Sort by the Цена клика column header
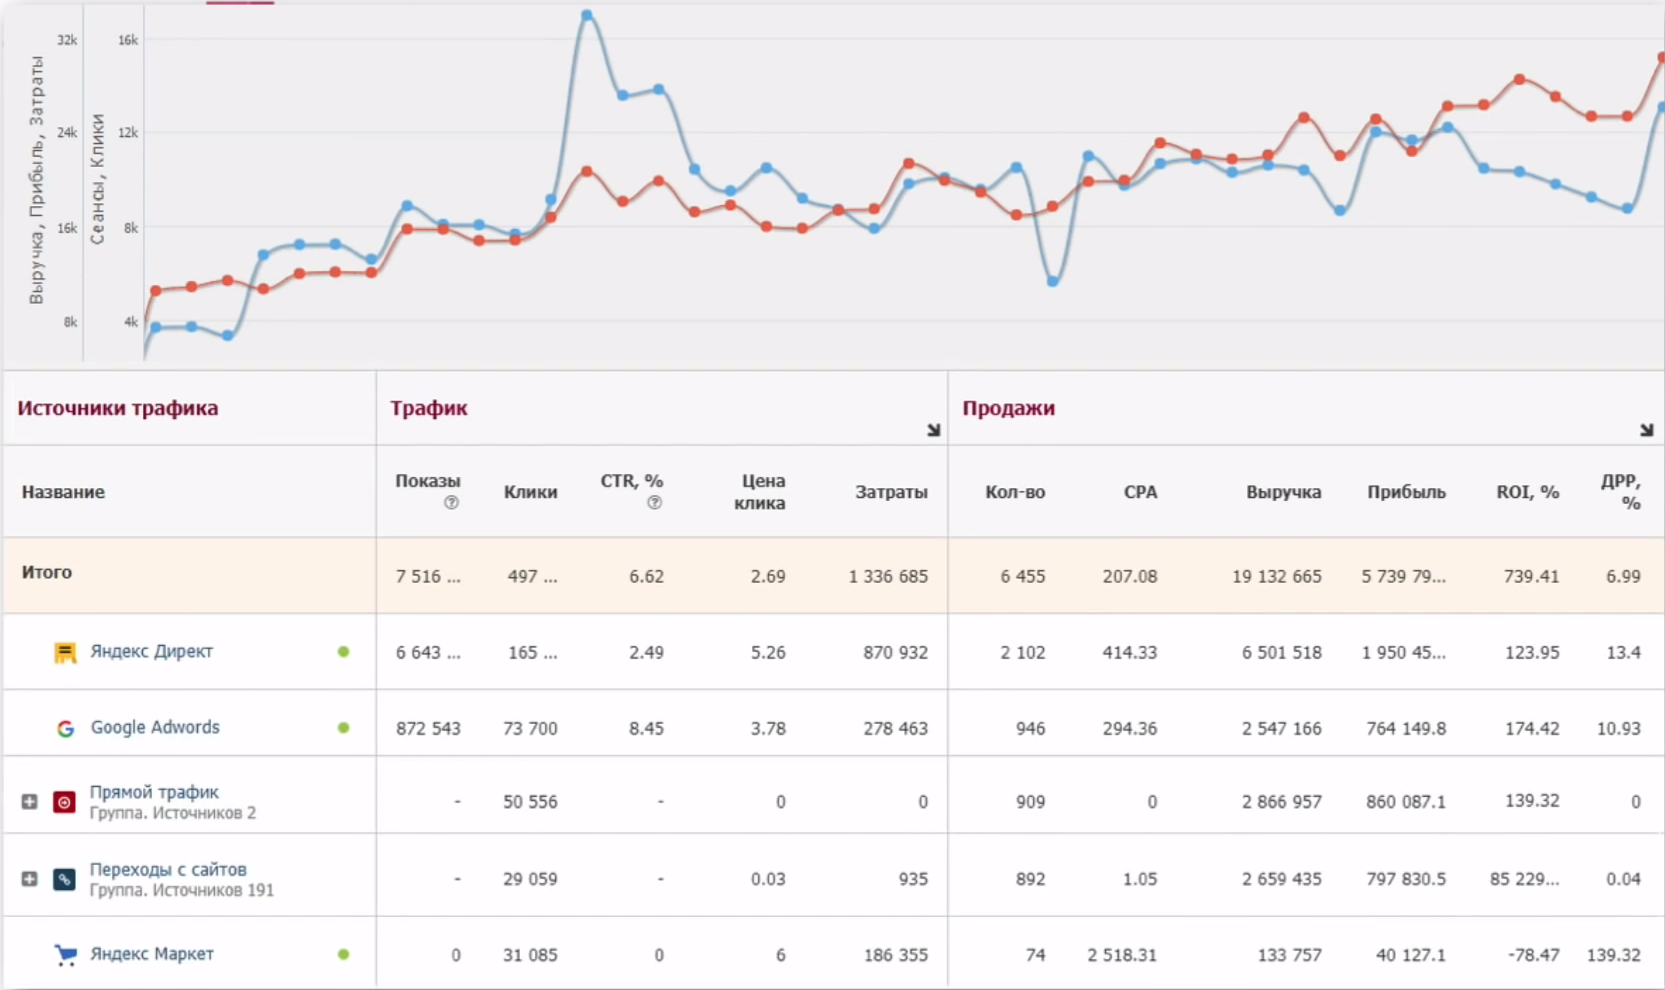Image resolution: width=1665 pixels, height=990 pixels. tap(760, 492)
